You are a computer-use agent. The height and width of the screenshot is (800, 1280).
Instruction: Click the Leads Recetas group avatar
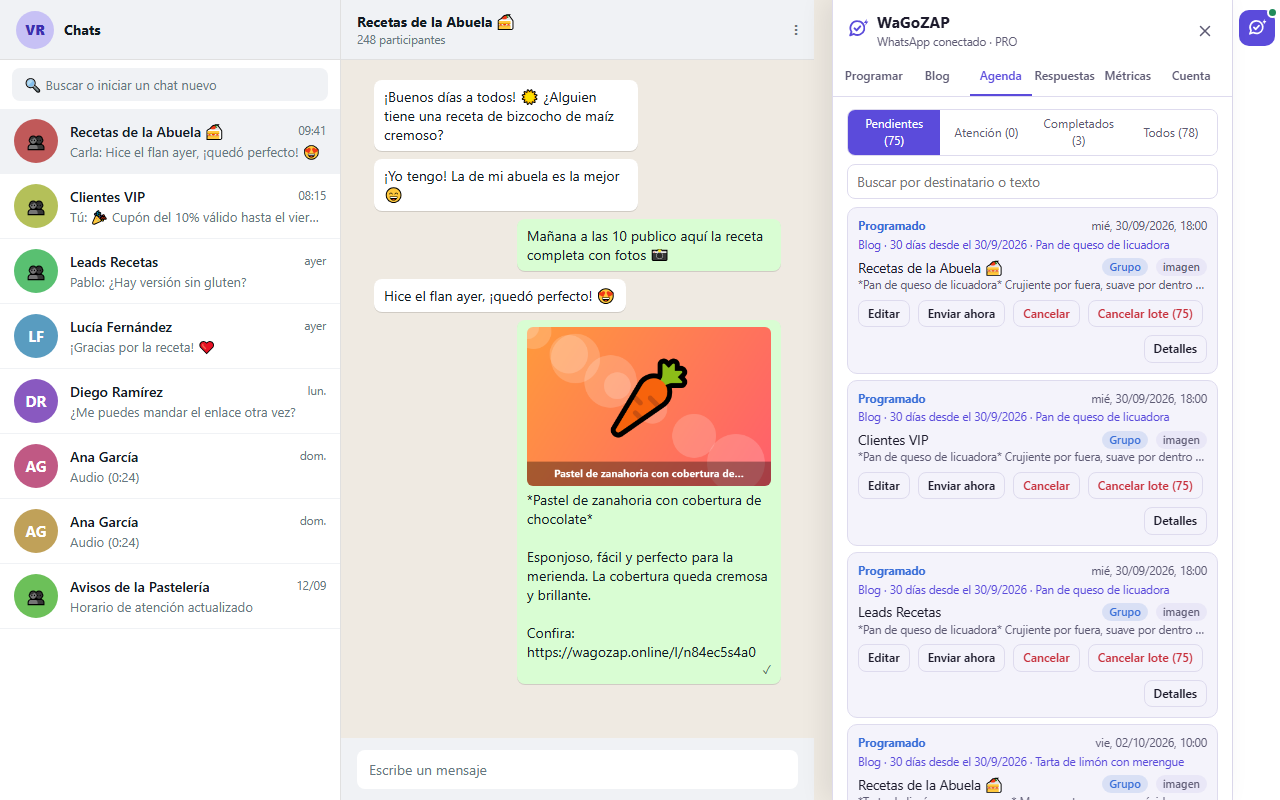(36, 271)
